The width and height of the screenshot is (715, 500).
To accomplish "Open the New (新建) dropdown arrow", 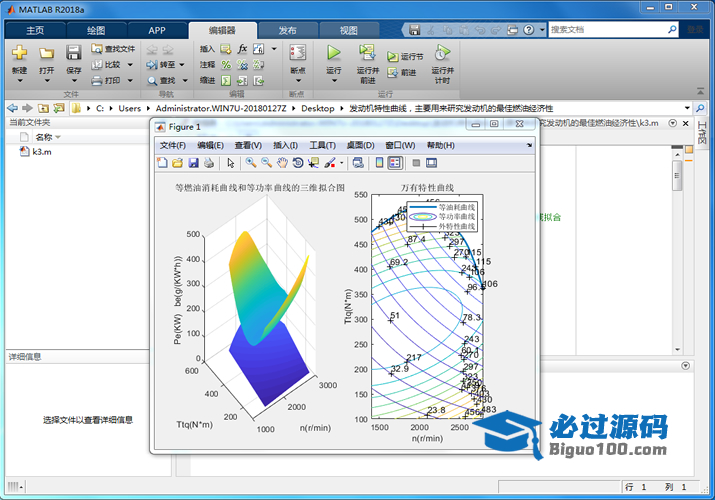I will tap(20, 81).
